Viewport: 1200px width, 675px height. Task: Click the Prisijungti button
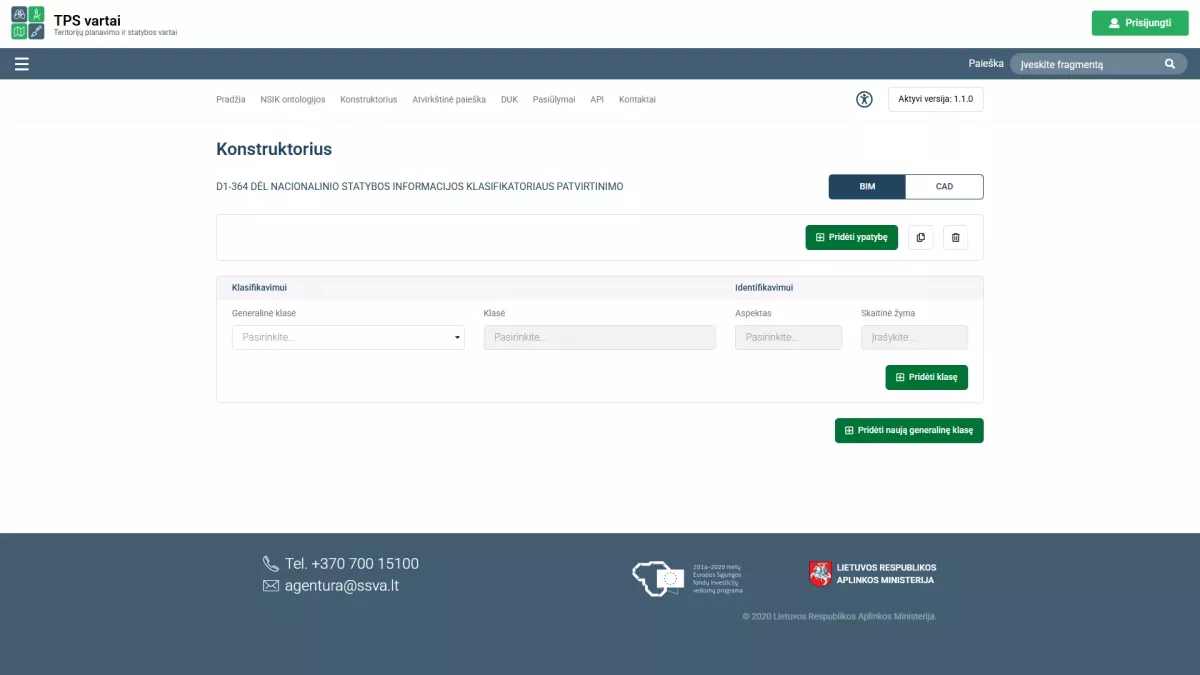(x=1140, y=22)
